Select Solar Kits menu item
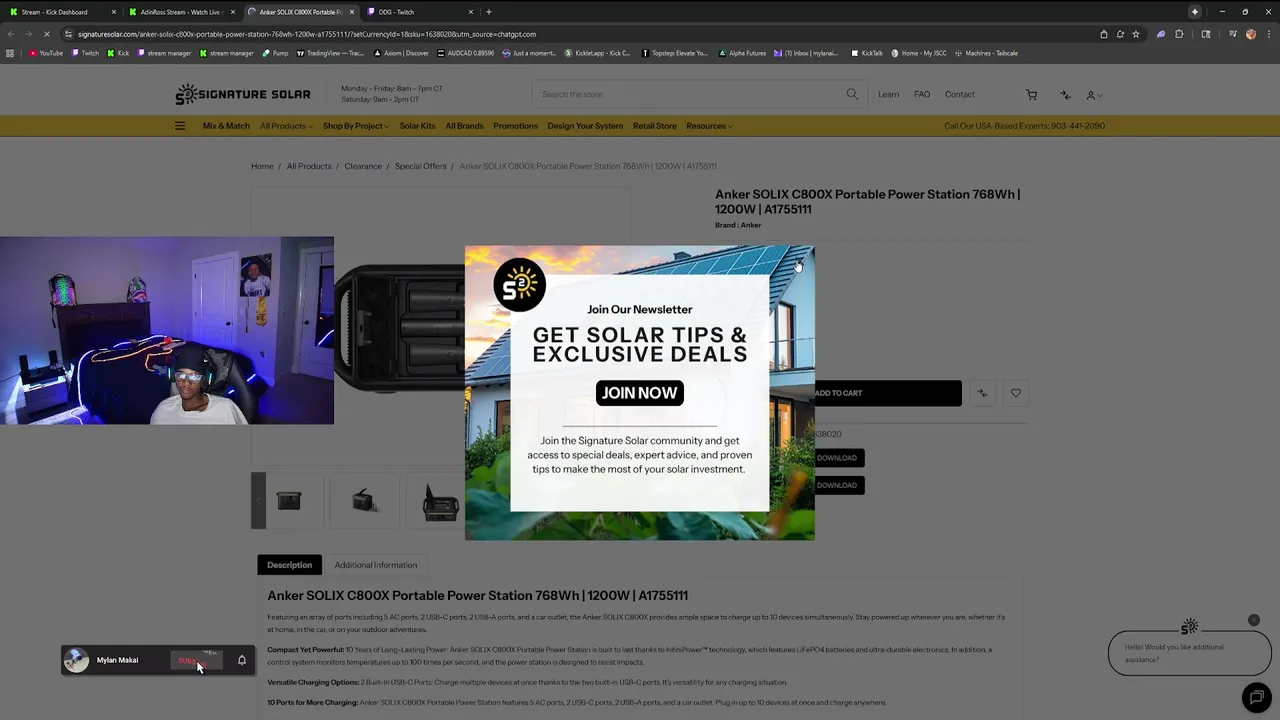 tap(417, 126)
